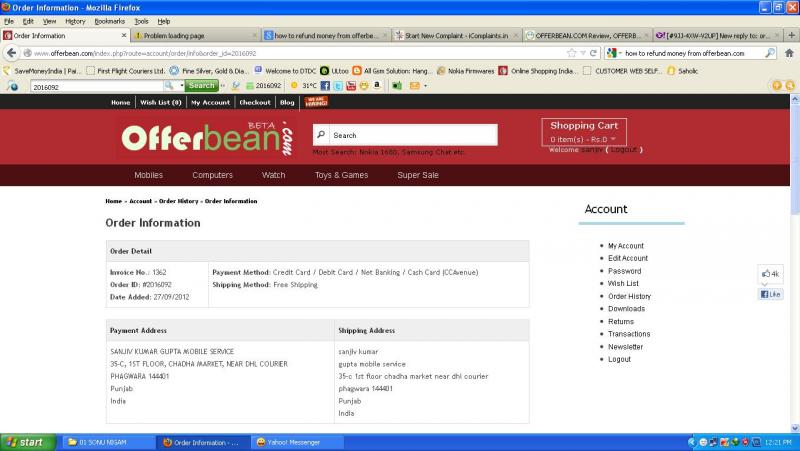The height and width of the screenshot is (451, 800).
Task: Click the home icon in the navigation bar
Action: pos(788,52)
